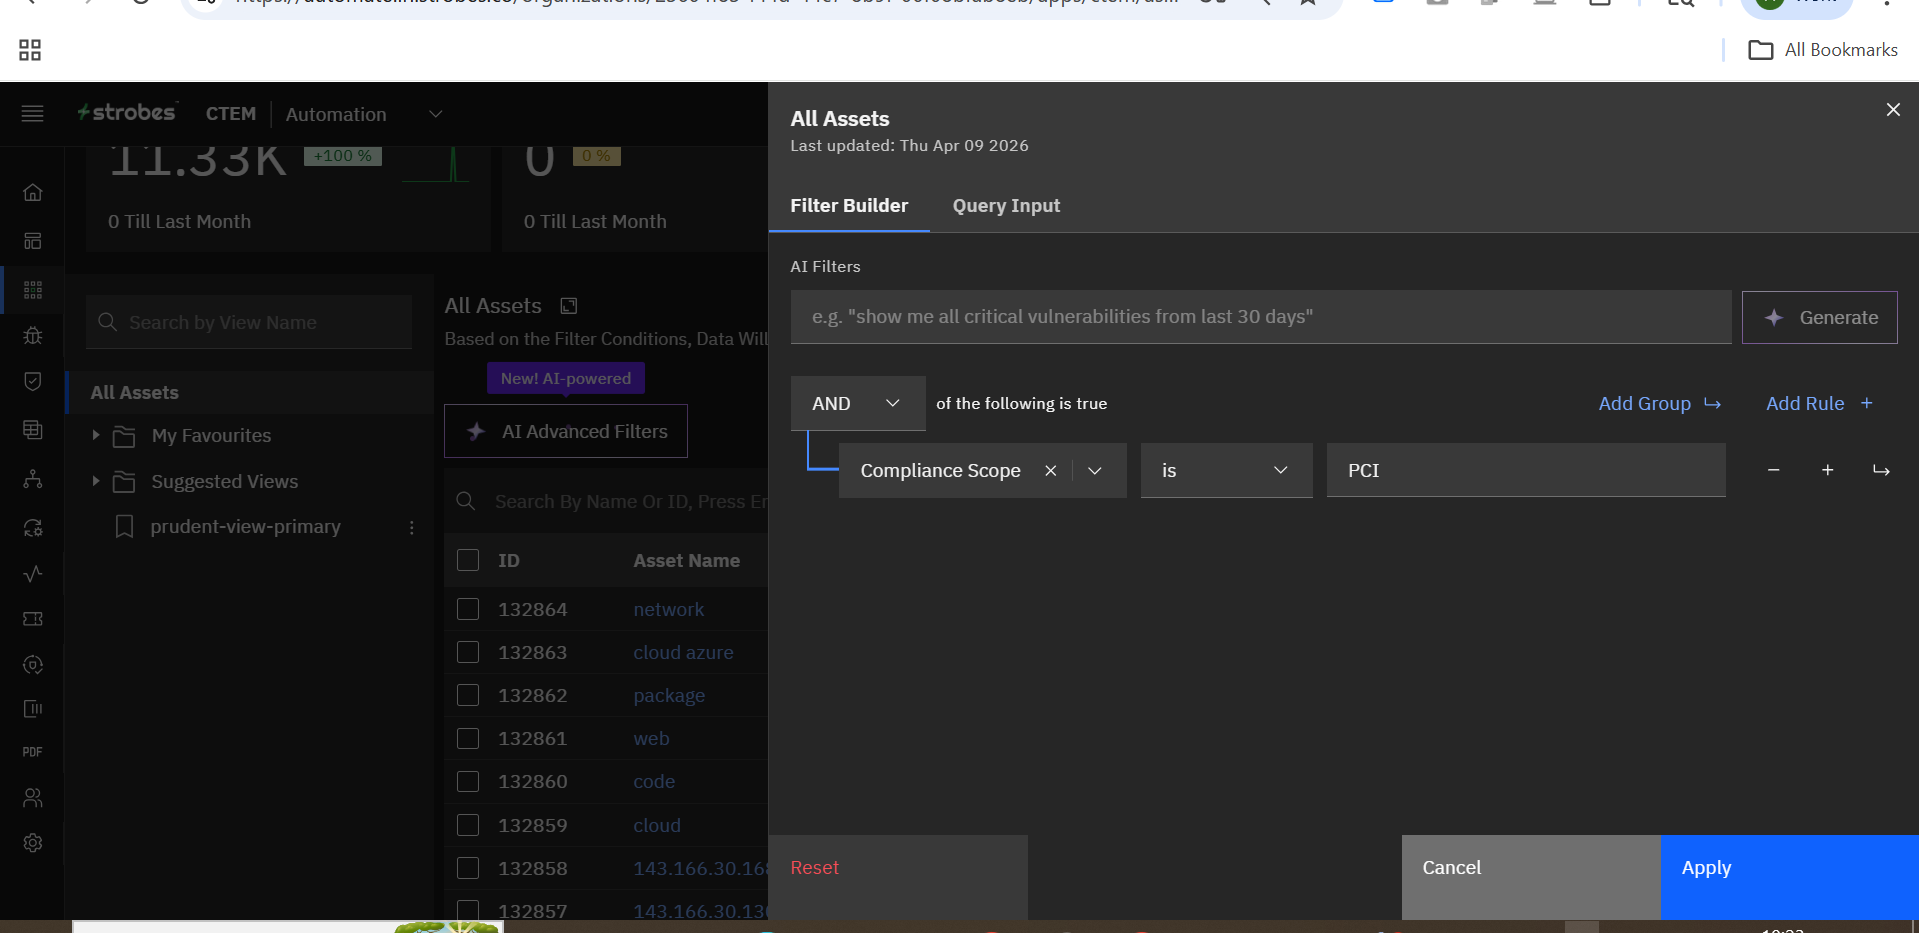The image size is (1919, 933).
Task: Click Add Group in the filter builder
Action: click(x=1659, y=403)
